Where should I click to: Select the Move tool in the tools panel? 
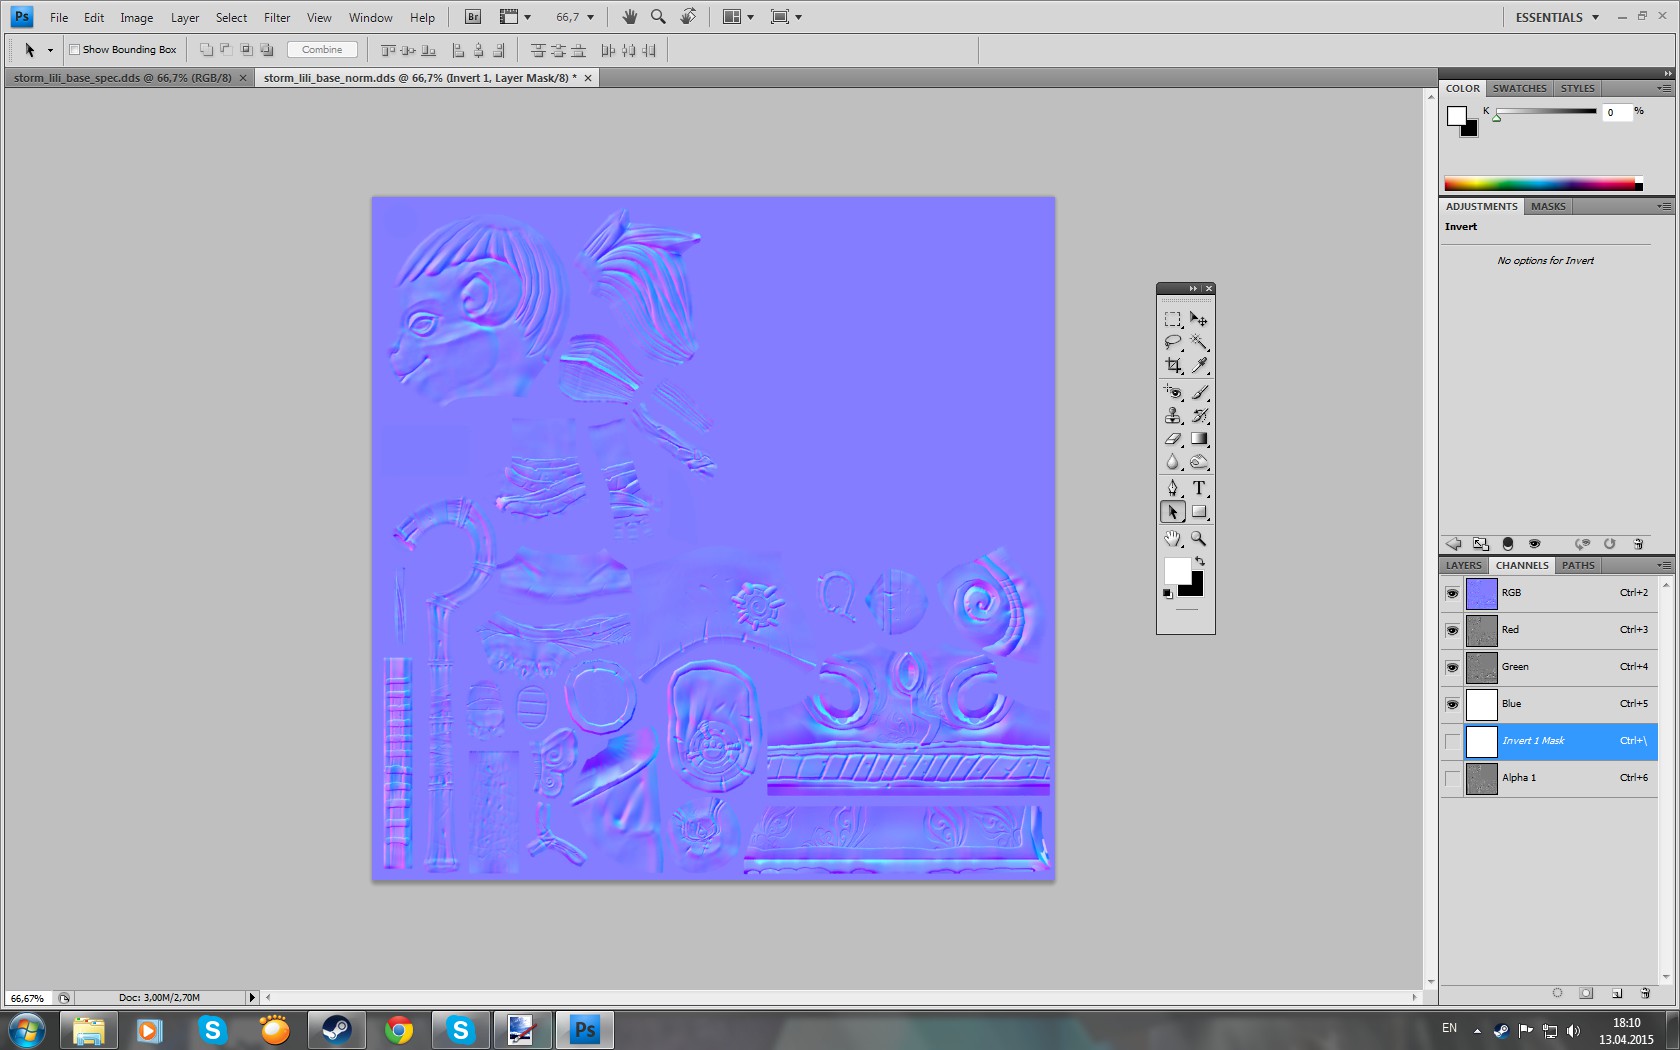1199,320
